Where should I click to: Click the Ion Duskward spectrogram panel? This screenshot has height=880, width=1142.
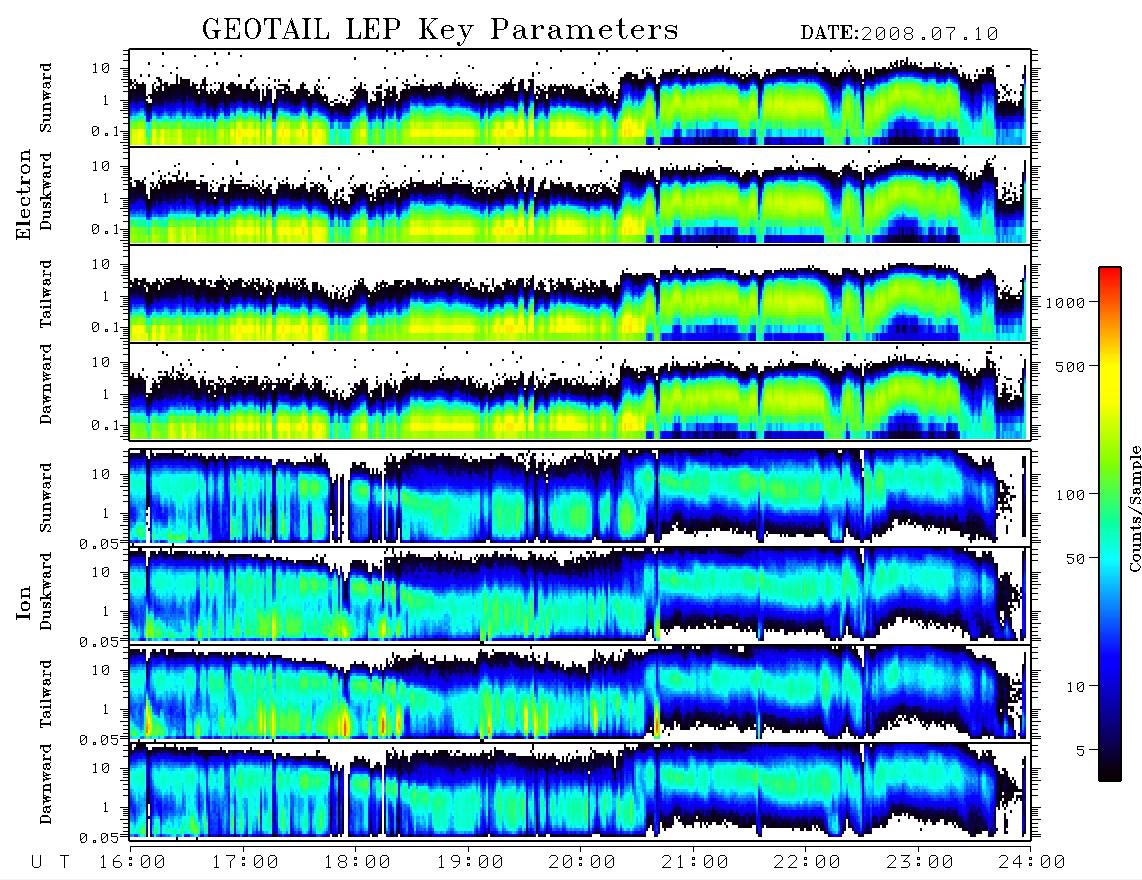(580, 595)
